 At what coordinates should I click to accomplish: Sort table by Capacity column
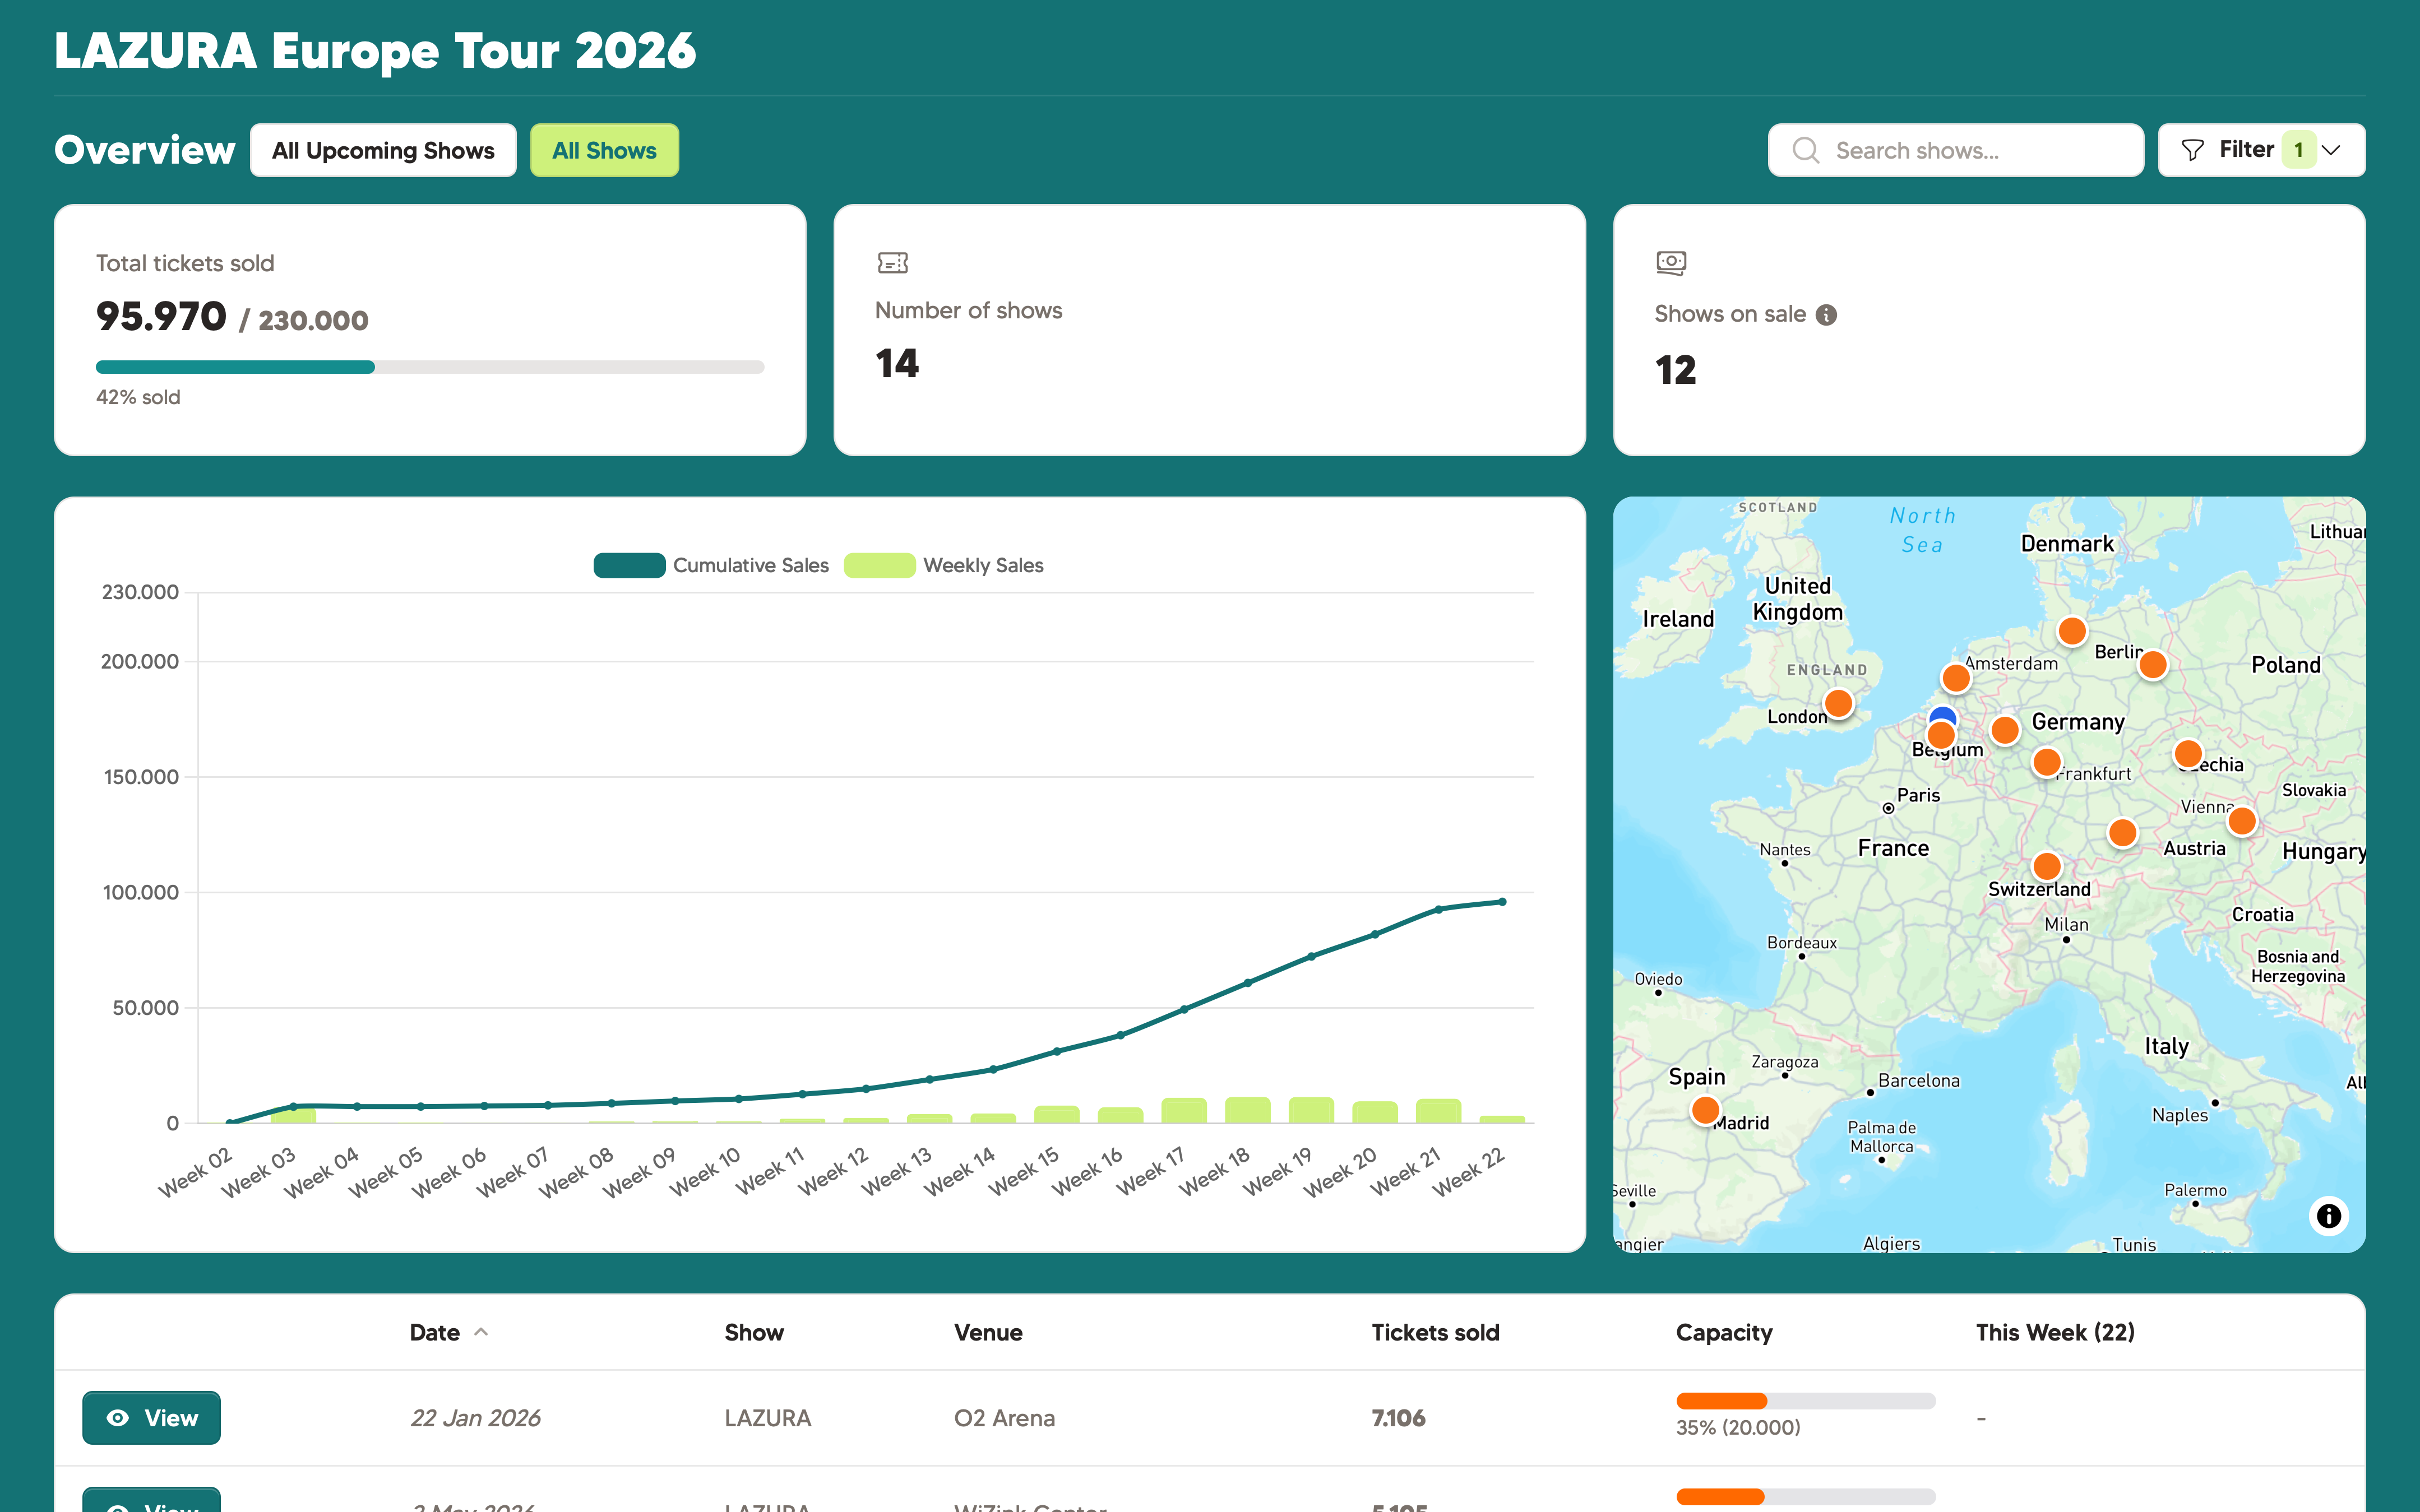(x=1724, y=1332)
